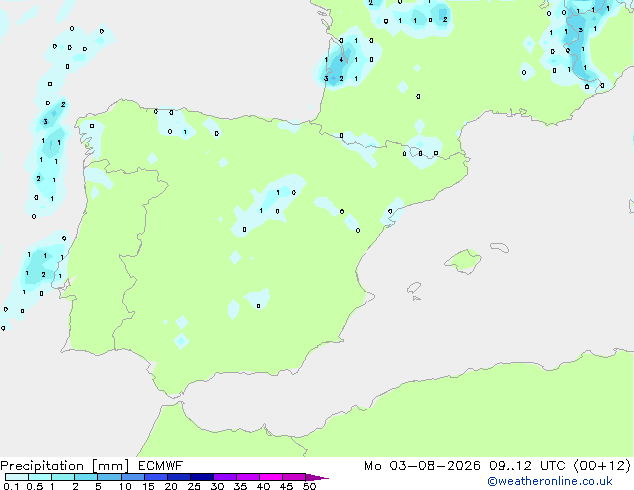The height and width of the screenshot is (490, 634).
Task: Click the 0.1–0.5 mm legend color swatch
Action: point(17,477)
